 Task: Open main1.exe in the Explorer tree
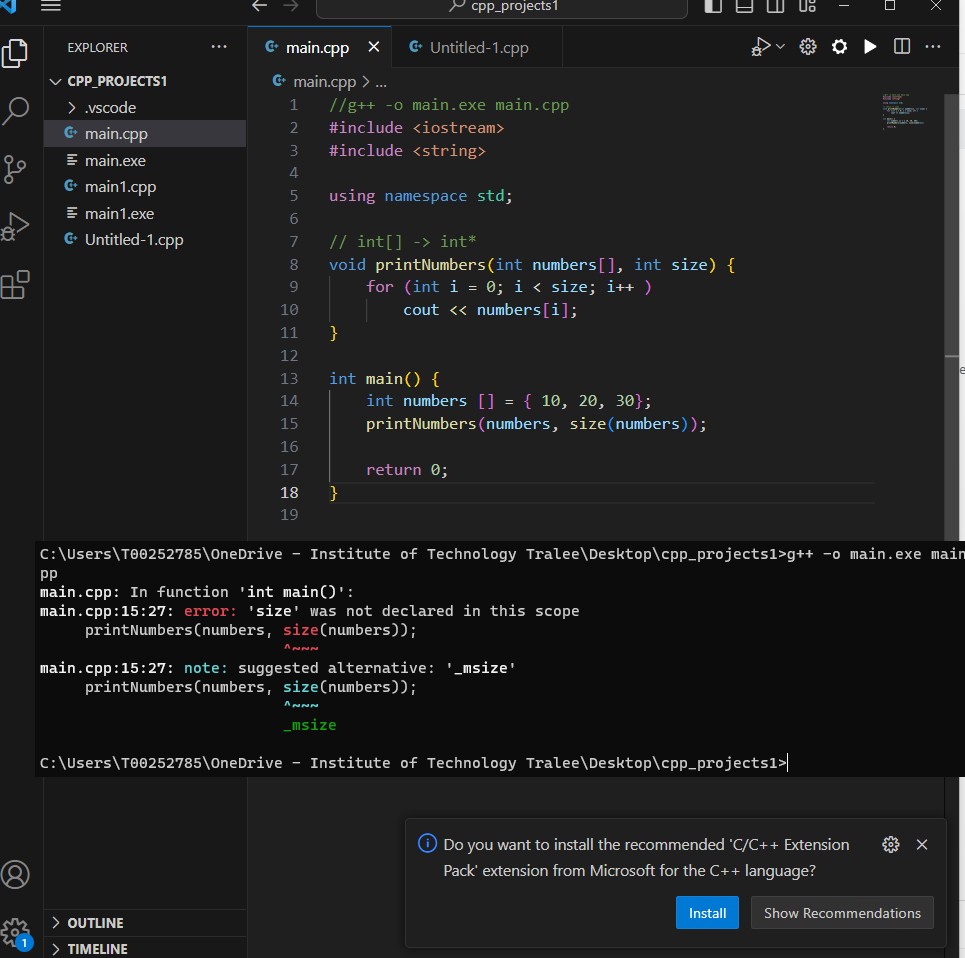(145, 214)
